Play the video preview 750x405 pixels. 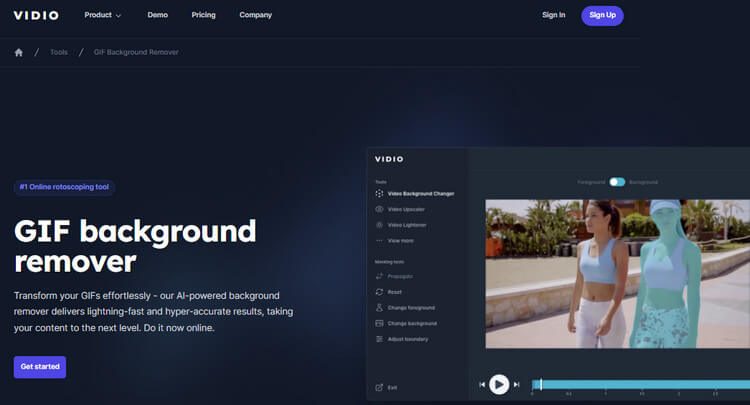pos(499,384)
